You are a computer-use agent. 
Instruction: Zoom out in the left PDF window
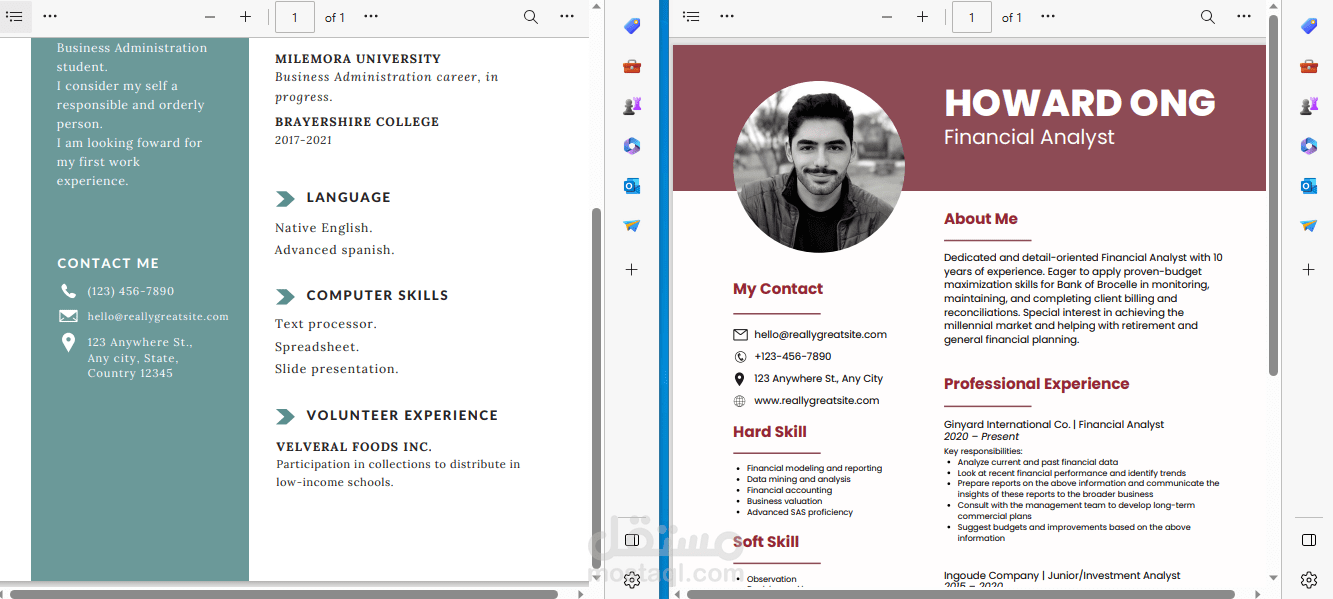coord(210,17)
